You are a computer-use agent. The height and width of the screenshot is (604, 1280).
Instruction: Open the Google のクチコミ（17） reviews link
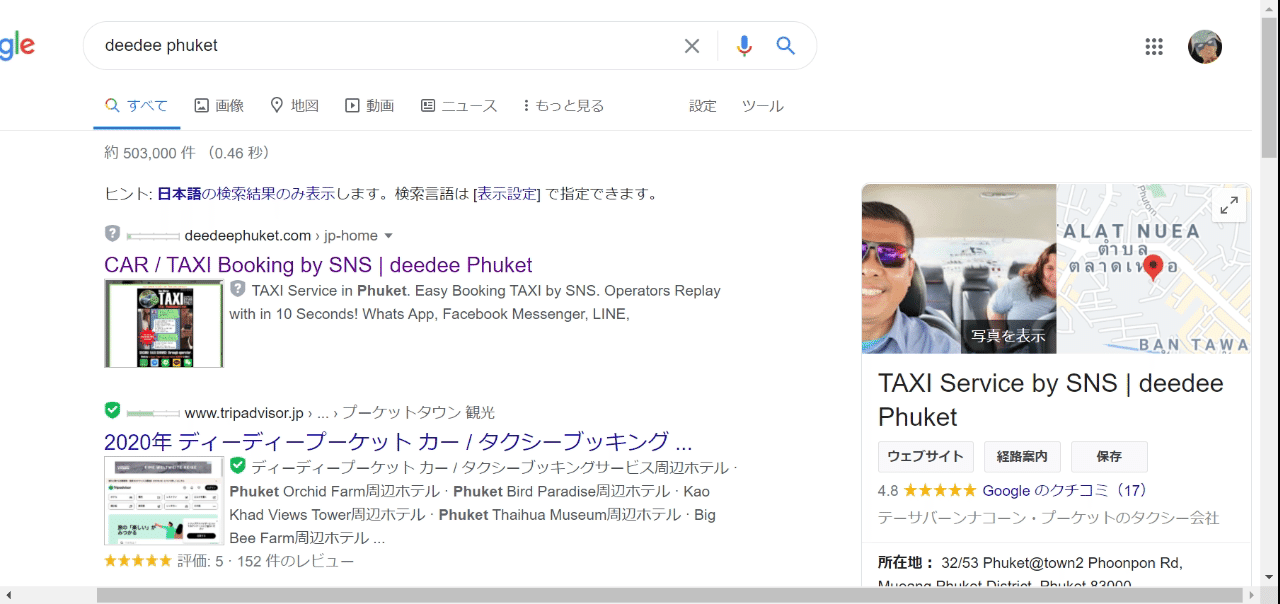pos(1066,490)
